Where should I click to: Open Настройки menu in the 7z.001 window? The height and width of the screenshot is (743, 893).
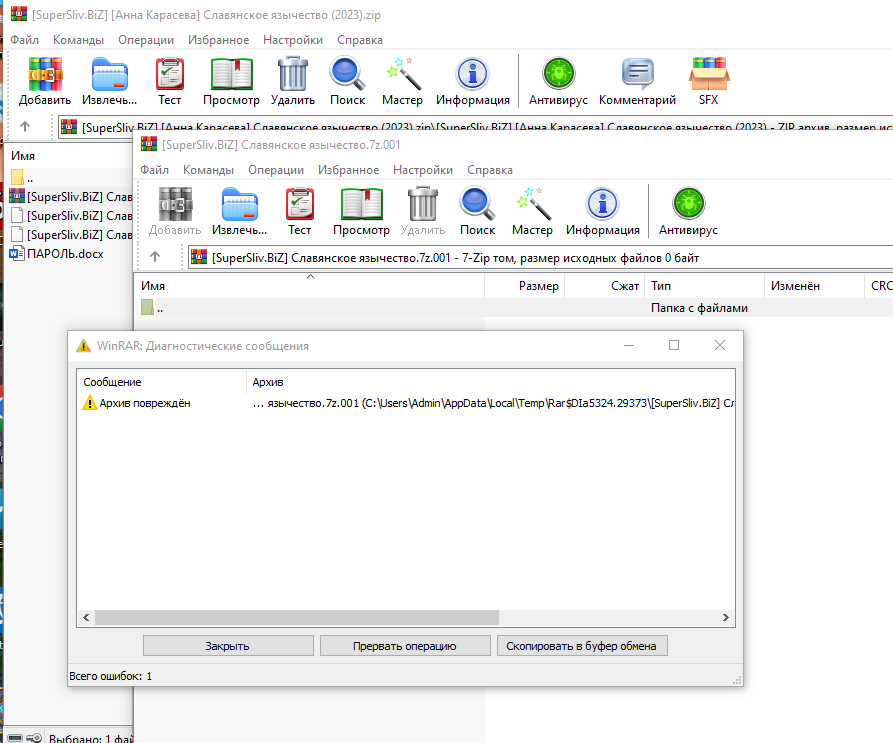423,170
